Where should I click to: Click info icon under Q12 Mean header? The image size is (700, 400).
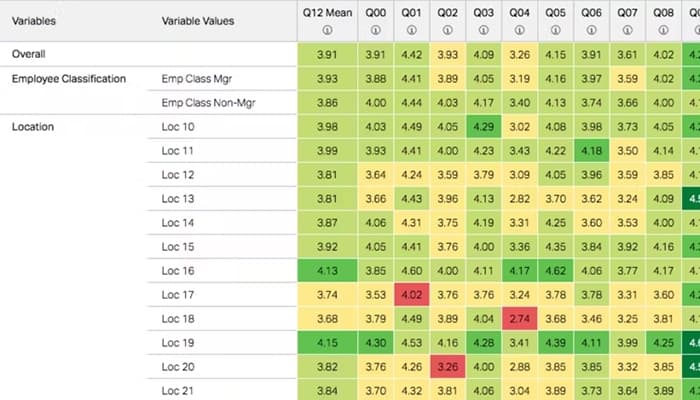[x=327, y=30]
